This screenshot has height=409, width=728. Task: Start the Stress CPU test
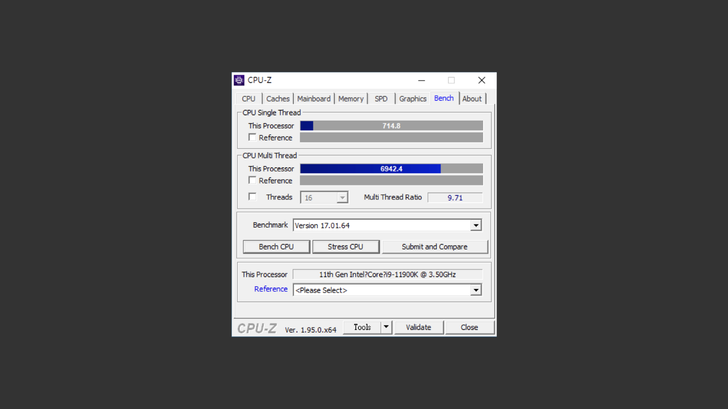(345, 247)
